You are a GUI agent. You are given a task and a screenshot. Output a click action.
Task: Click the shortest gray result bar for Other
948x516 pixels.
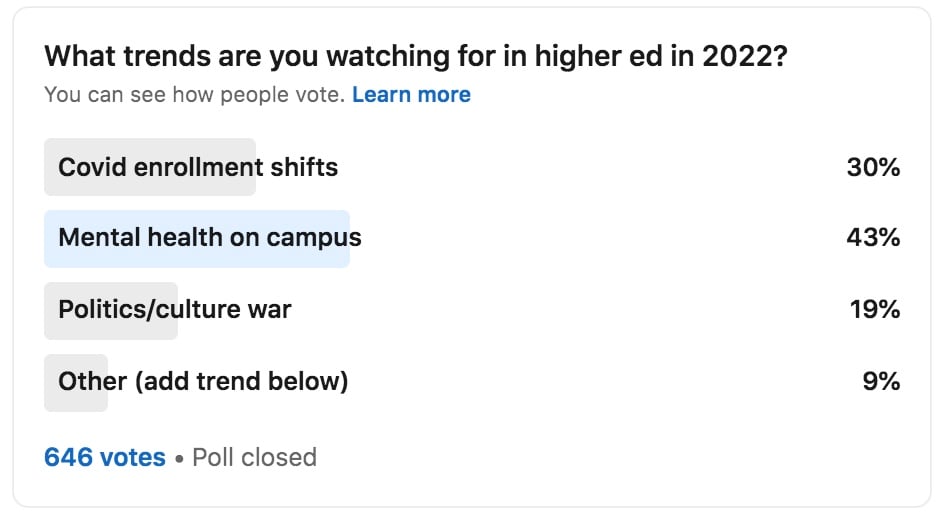[76, 383]
